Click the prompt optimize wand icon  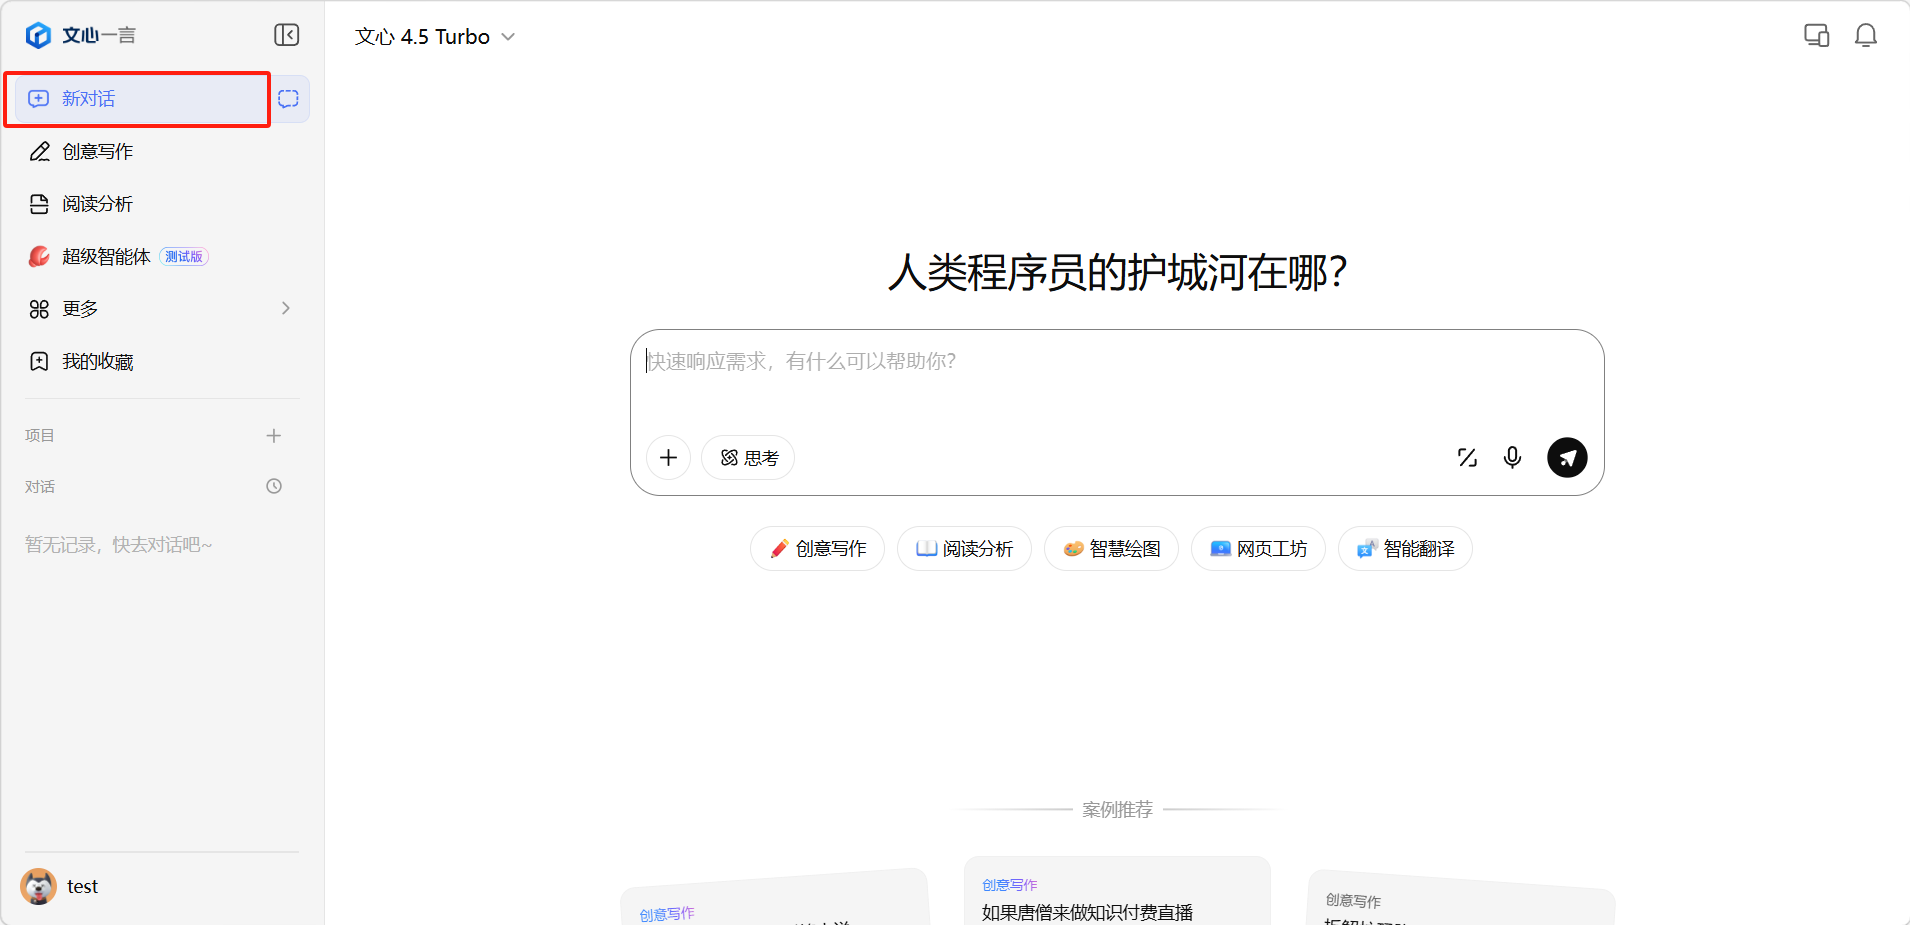[1467, 458]
